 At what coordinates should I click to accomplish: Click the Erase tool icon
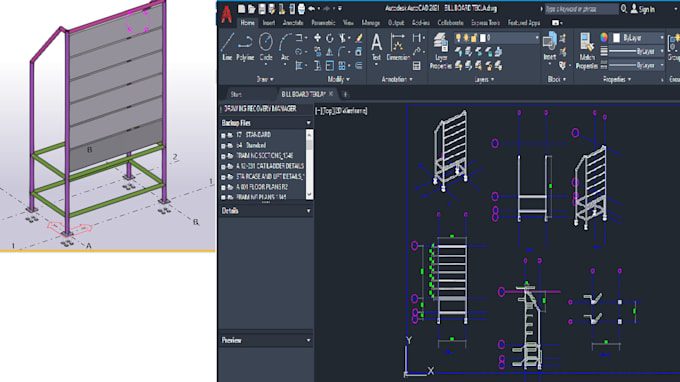tap(359, 38)
